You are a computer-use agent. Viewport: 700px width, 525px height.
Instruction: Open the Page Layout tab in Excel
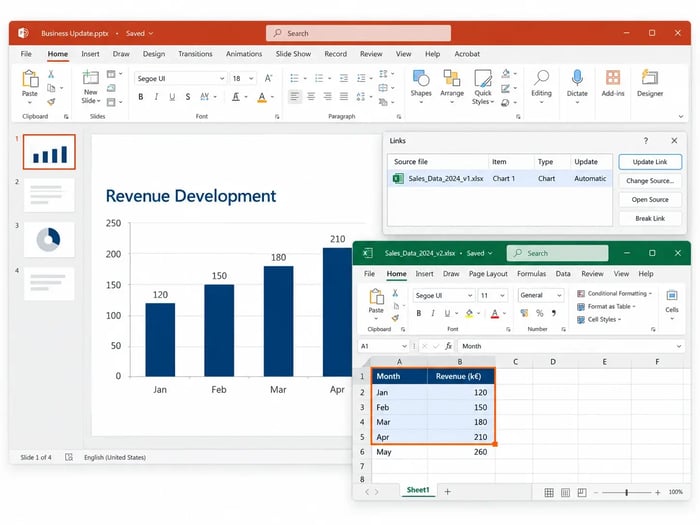tap(488, 274)
